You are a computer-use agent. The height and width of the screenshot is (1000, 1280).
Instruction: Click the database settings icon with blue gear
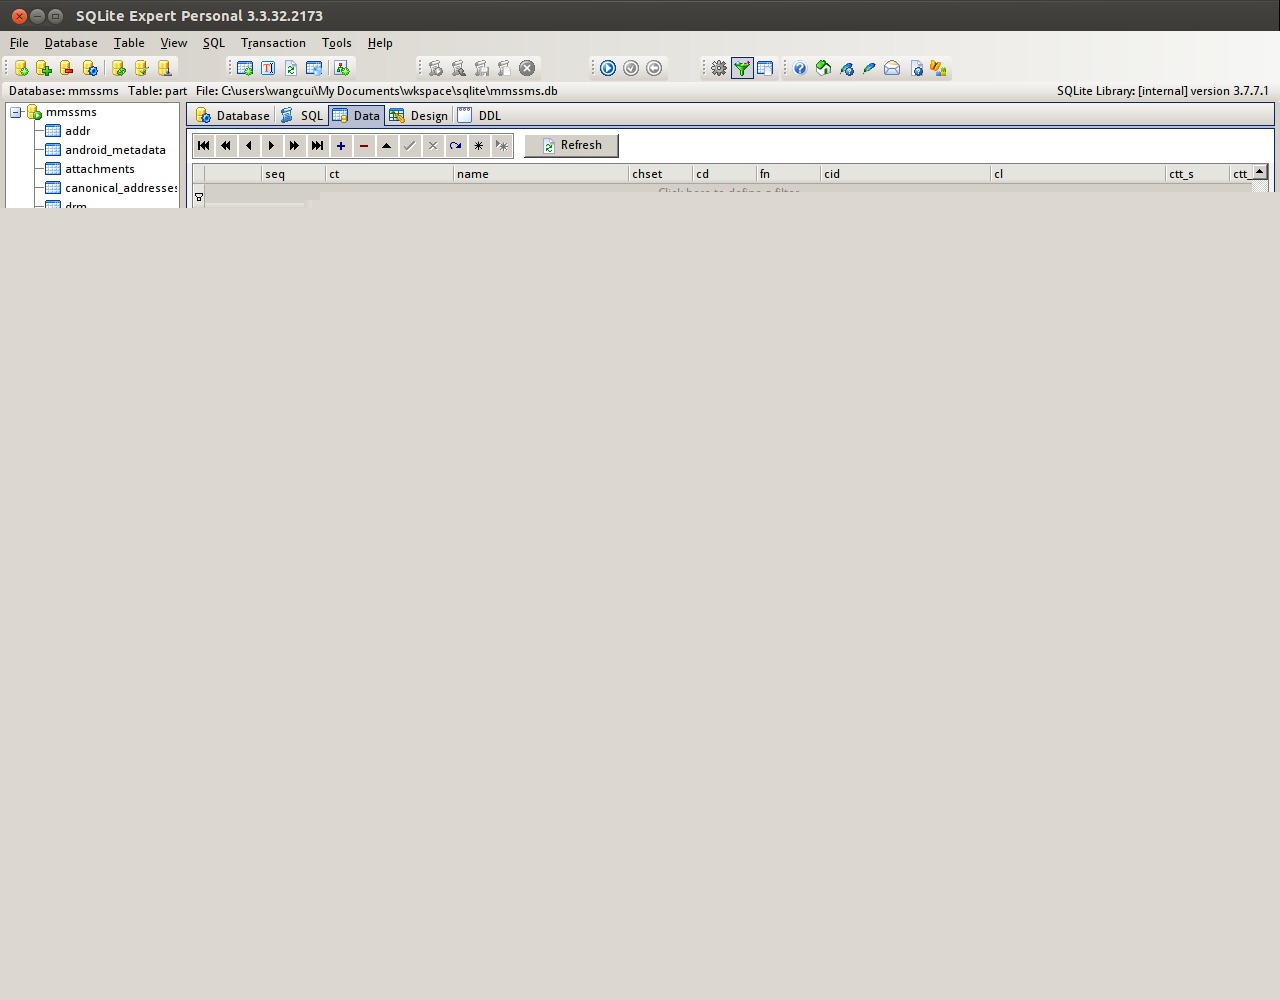coord(90,68)
